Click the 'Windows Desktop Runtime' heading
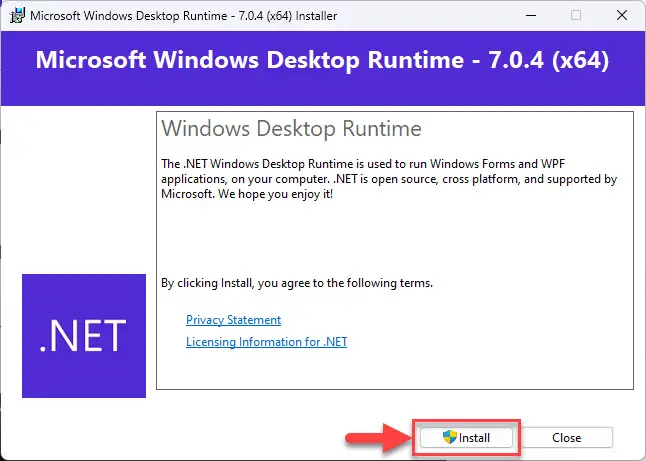Screen dimensions: 646x461 tap(291, 128)
